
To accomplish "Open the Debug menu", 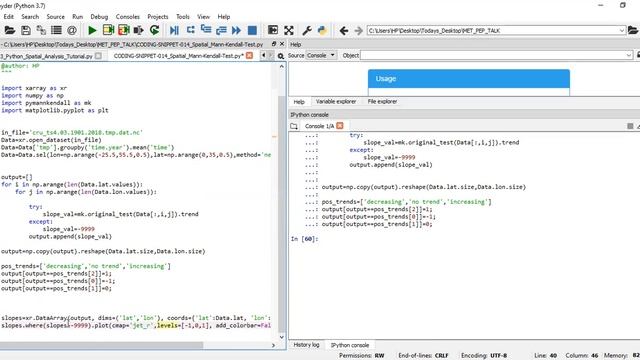I will [99, 17].
